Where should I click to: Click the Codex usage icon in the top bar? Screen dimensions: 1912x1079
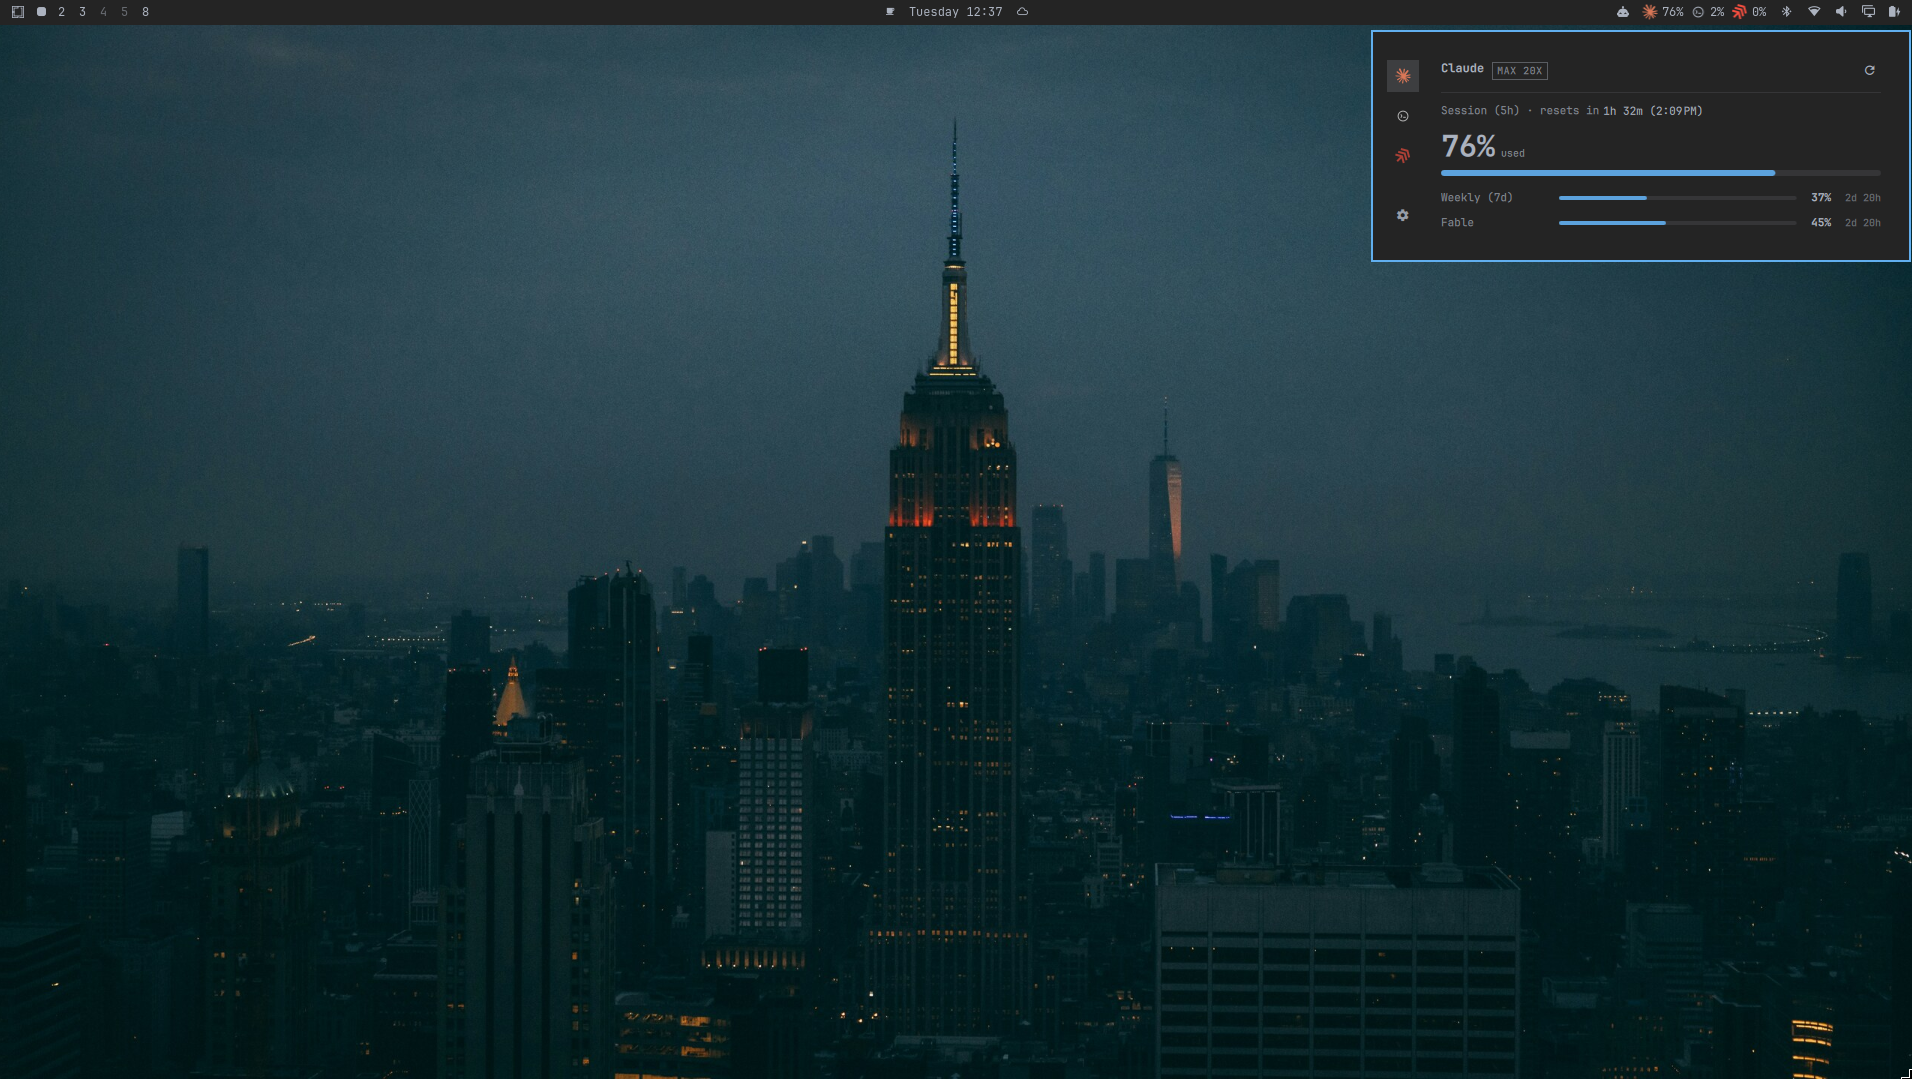point(1698,12)
